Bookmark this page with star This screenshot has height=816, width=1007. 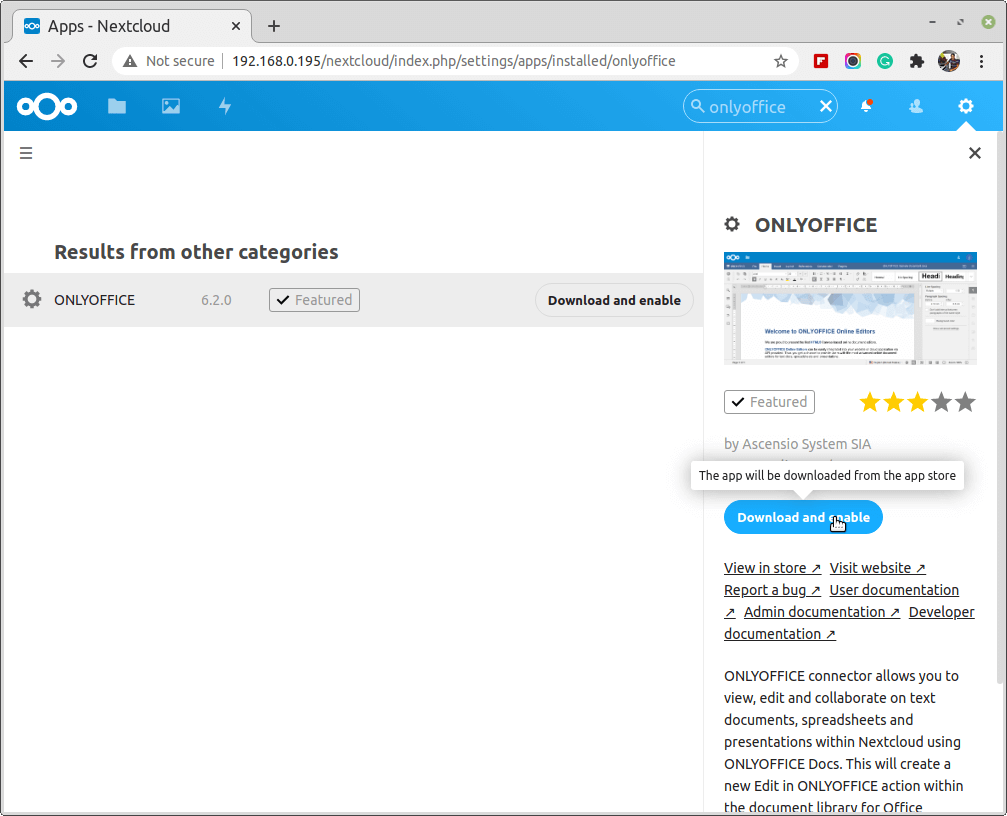780,61
